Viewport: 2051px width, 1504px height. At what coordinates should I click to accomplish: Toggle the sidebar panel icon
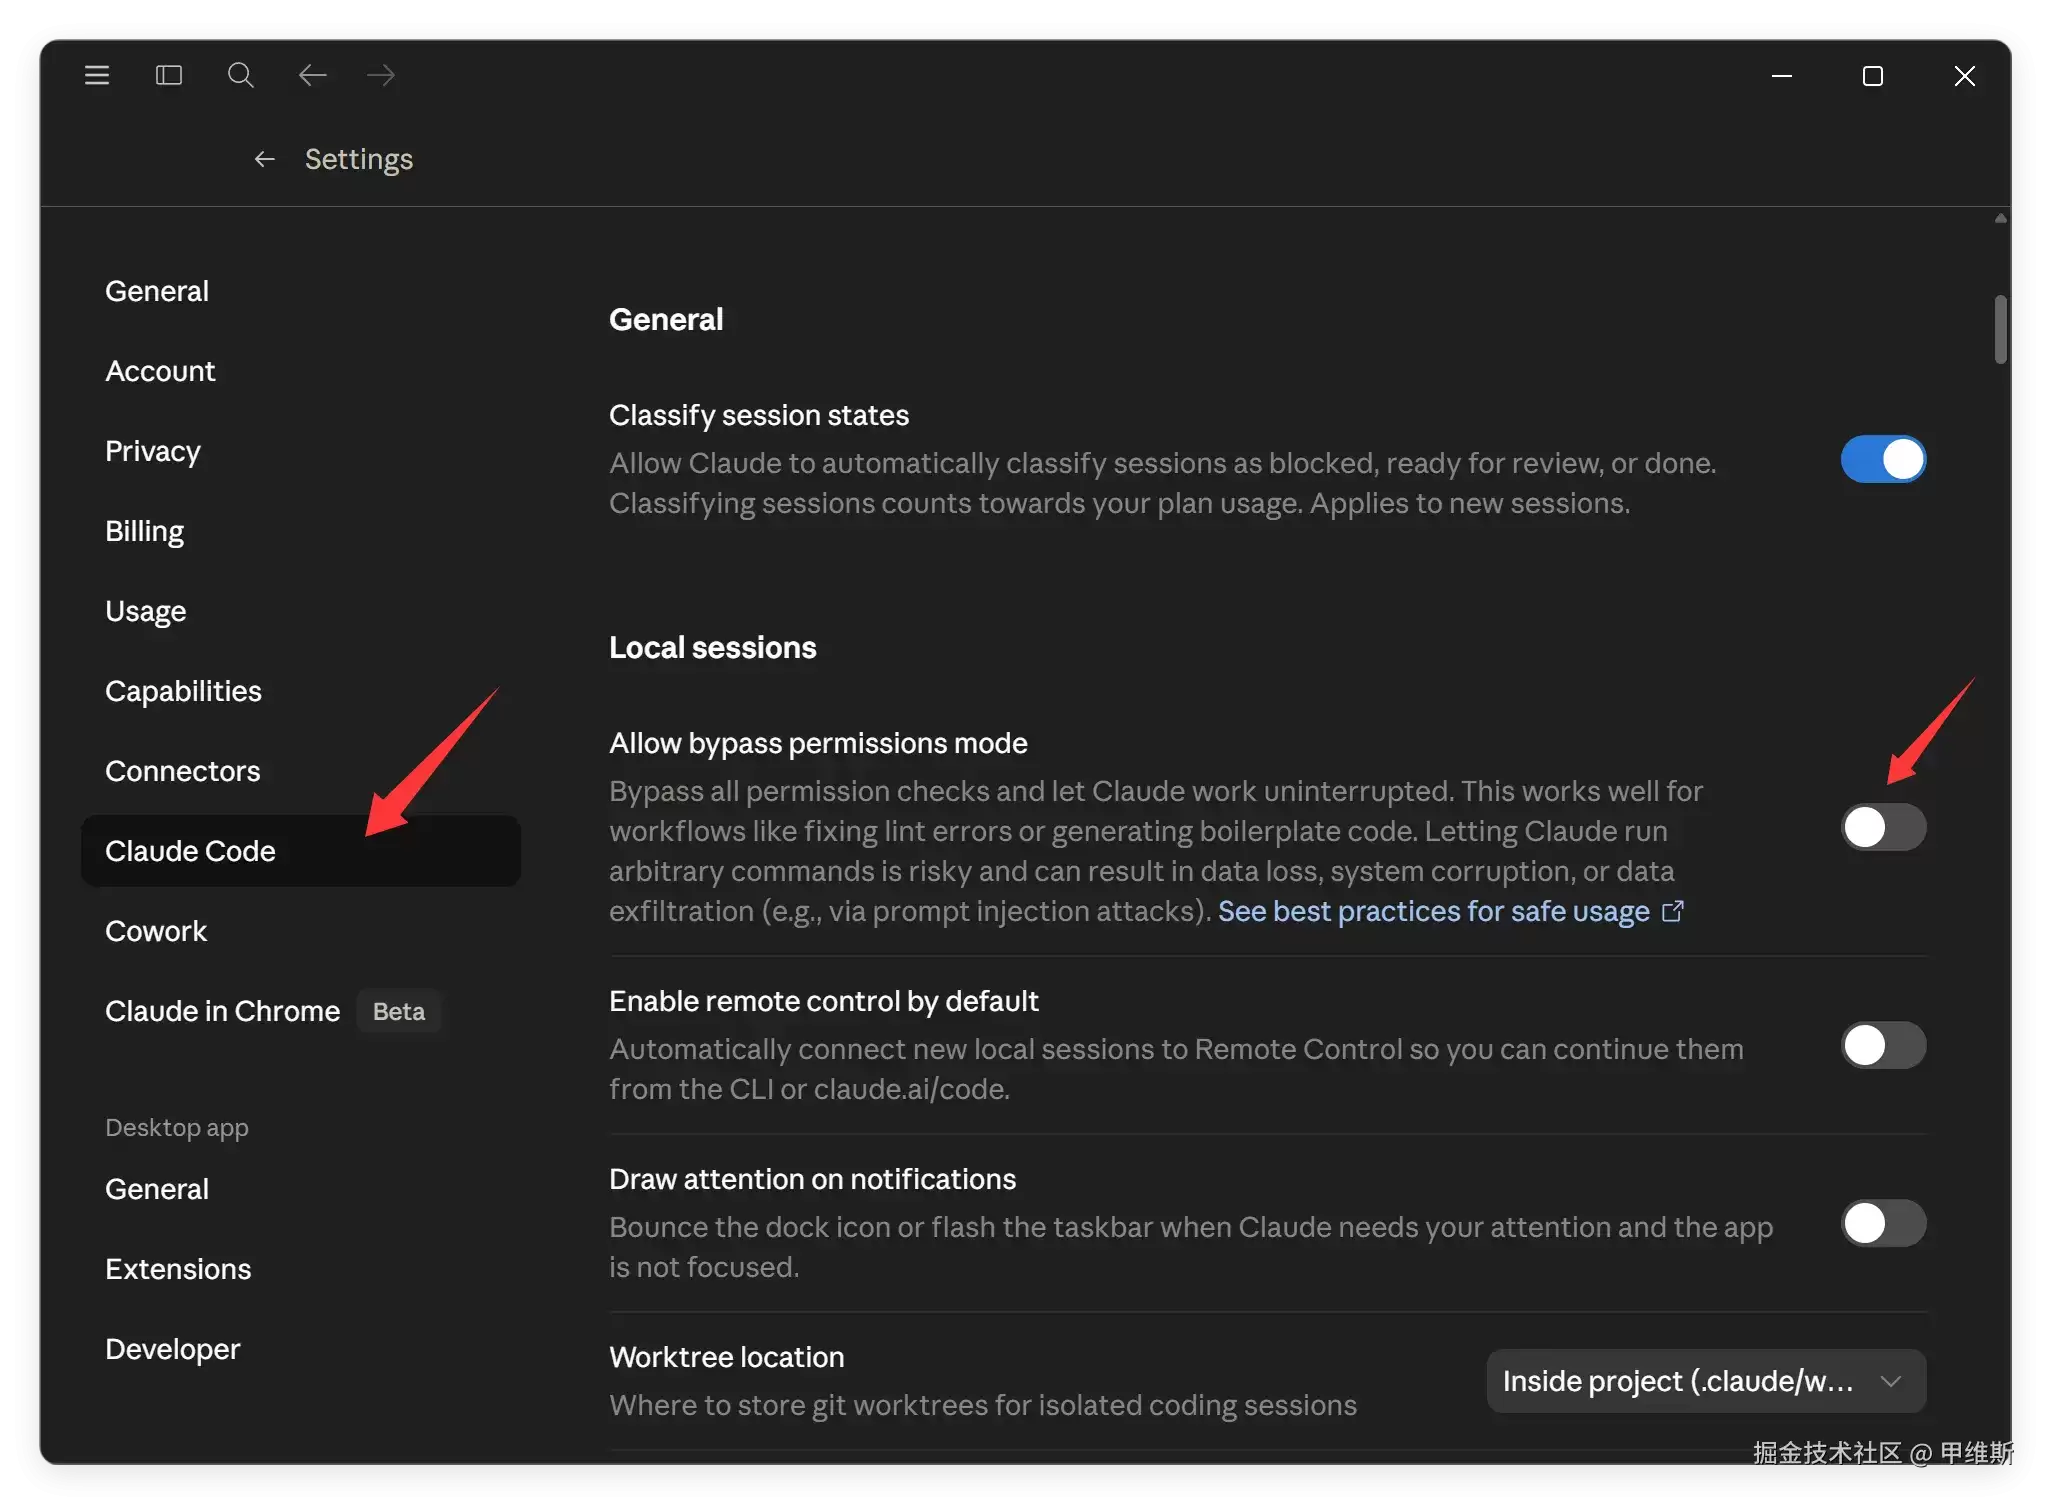click(169, 75)
